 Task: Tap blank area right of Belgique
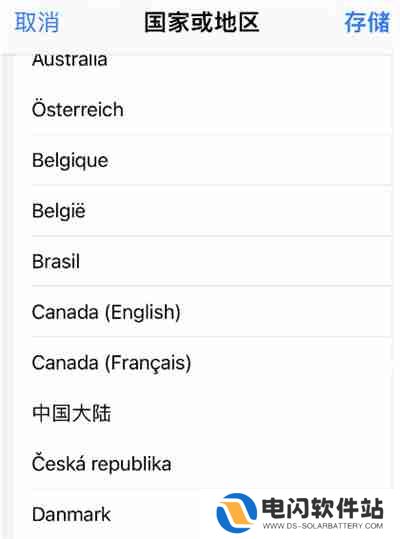[x=250, y=161]
